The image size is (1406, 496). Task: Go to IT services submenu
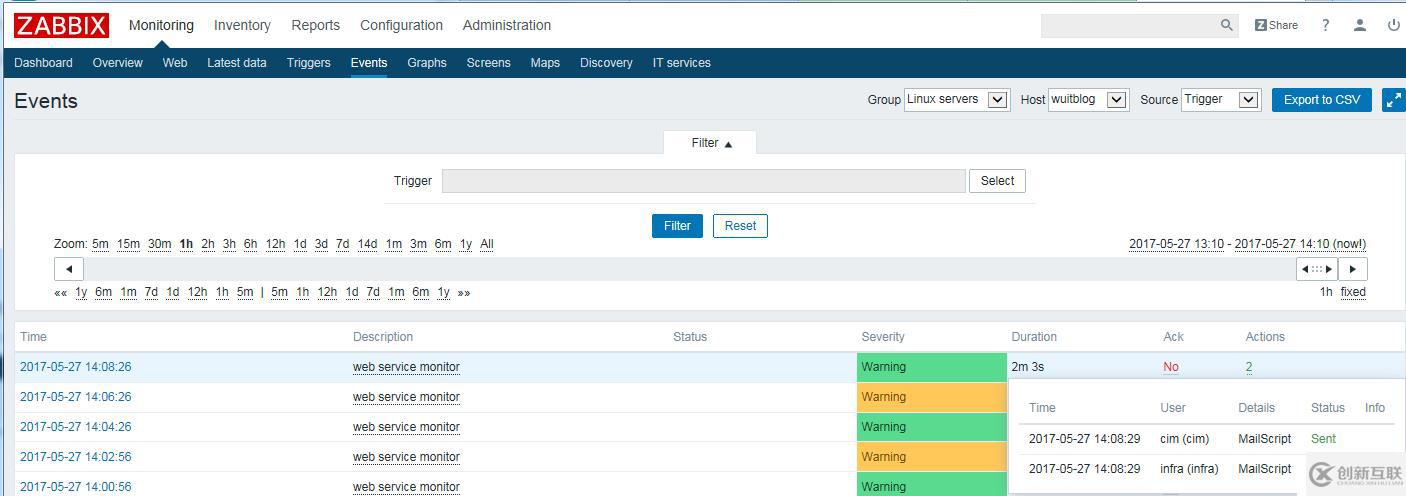[682, 62]
